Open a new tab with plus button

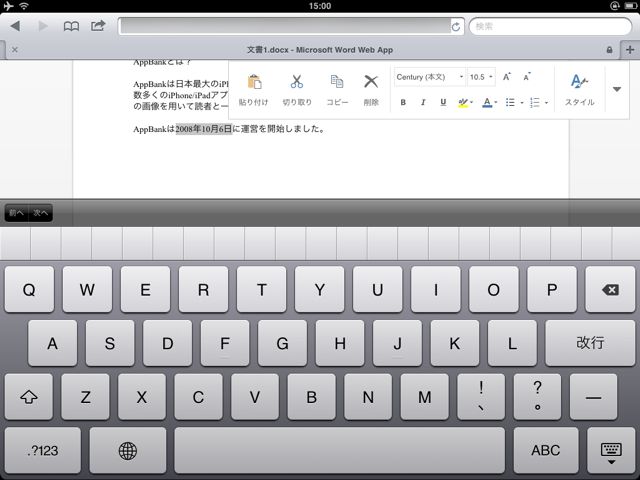click(x=630, y=50)
